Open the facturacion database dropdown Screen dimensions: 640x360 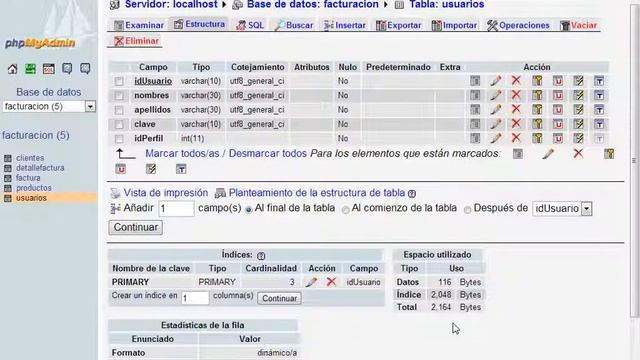click(49, 107)
